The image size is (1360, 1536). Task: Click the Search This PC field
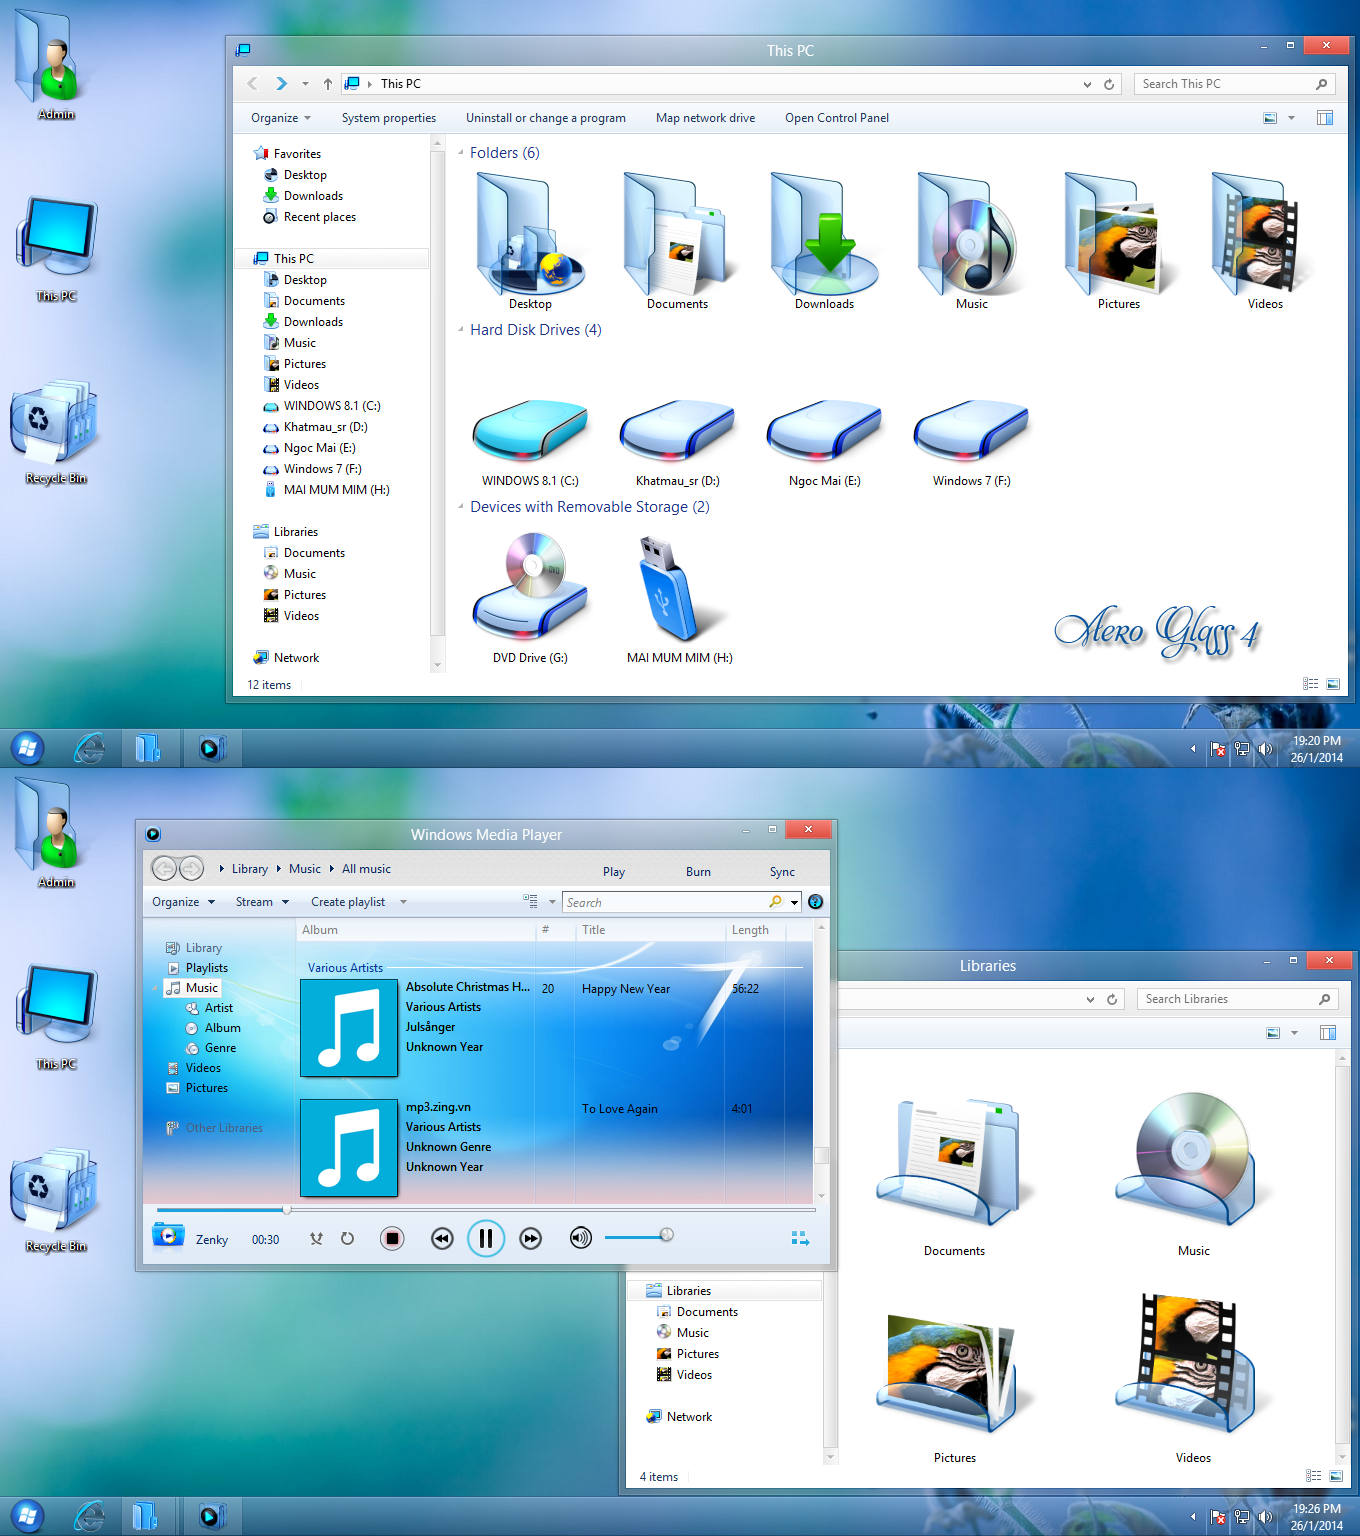point(1236,84)
